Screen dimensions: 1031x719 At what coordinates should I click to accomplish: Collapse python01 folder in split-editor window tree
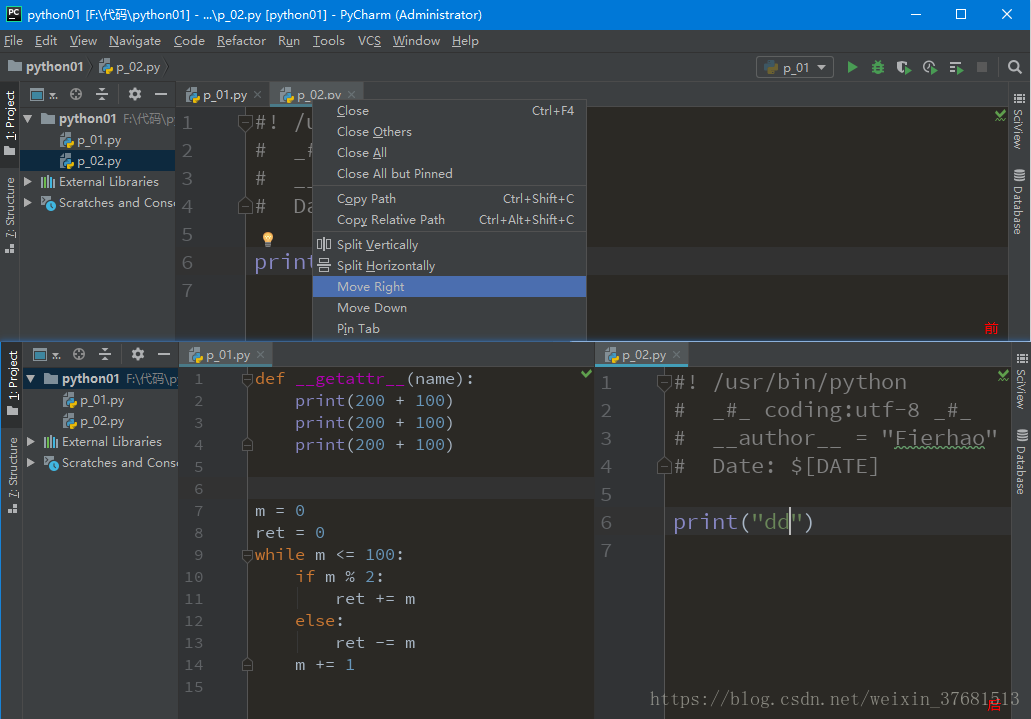[31, 379]
